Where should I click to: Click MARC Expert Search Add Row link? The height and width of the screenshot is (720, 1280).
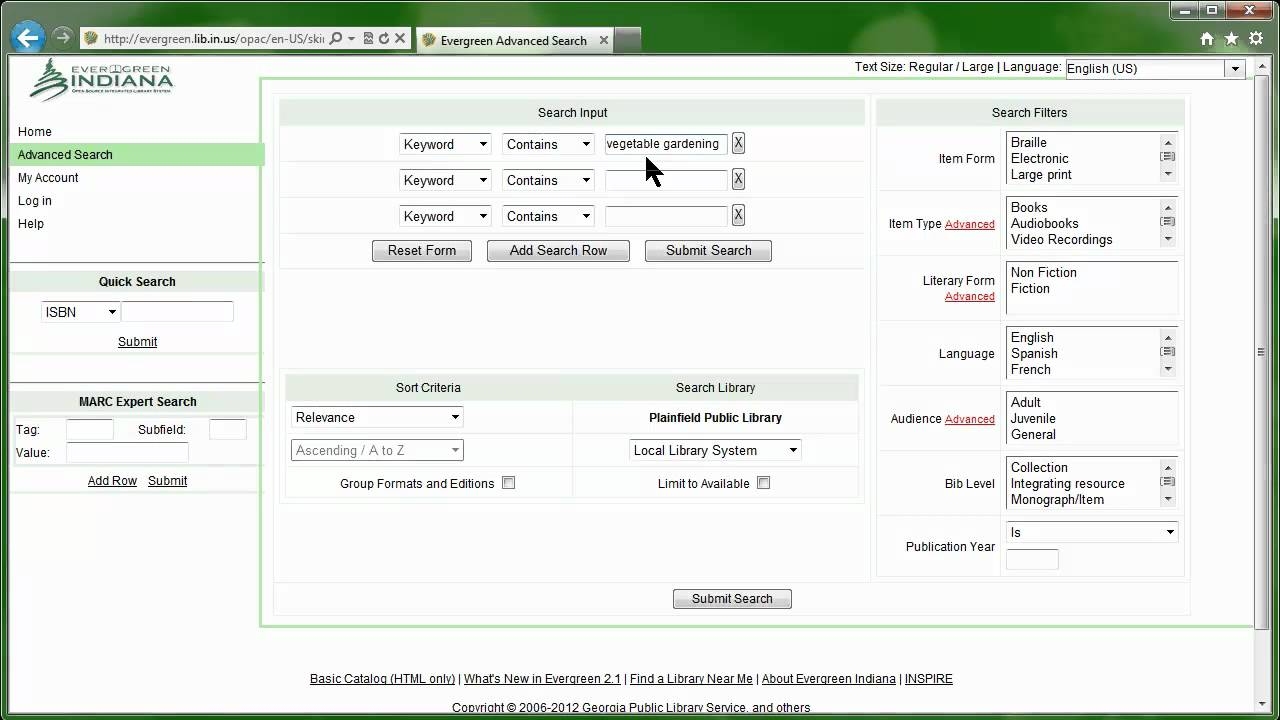tap(112, 480)
